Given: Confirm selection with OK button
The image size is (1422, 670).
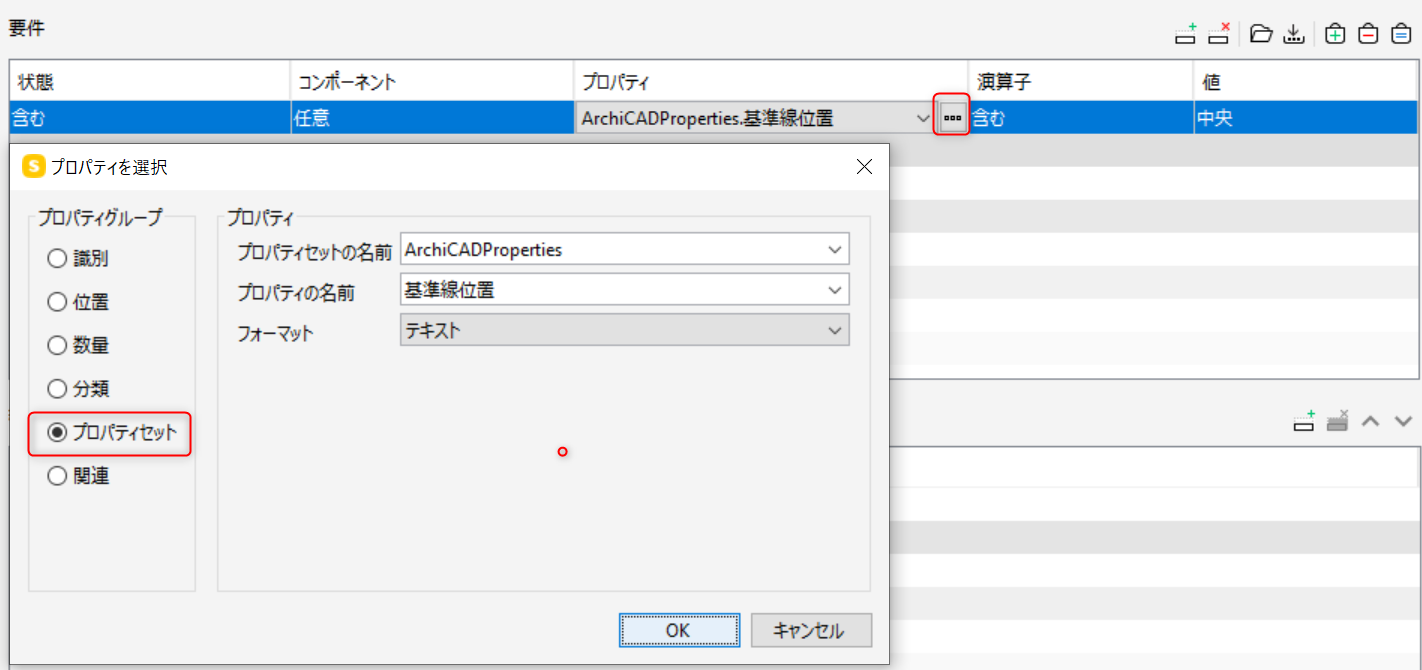Looking at the screenshot, I should [679, 631].
